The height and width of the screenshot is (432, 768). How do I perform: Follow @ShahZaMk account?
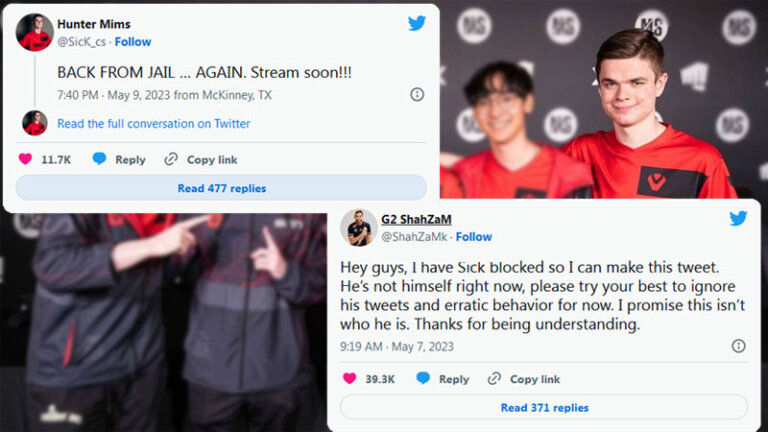click(x=474, y=237)
